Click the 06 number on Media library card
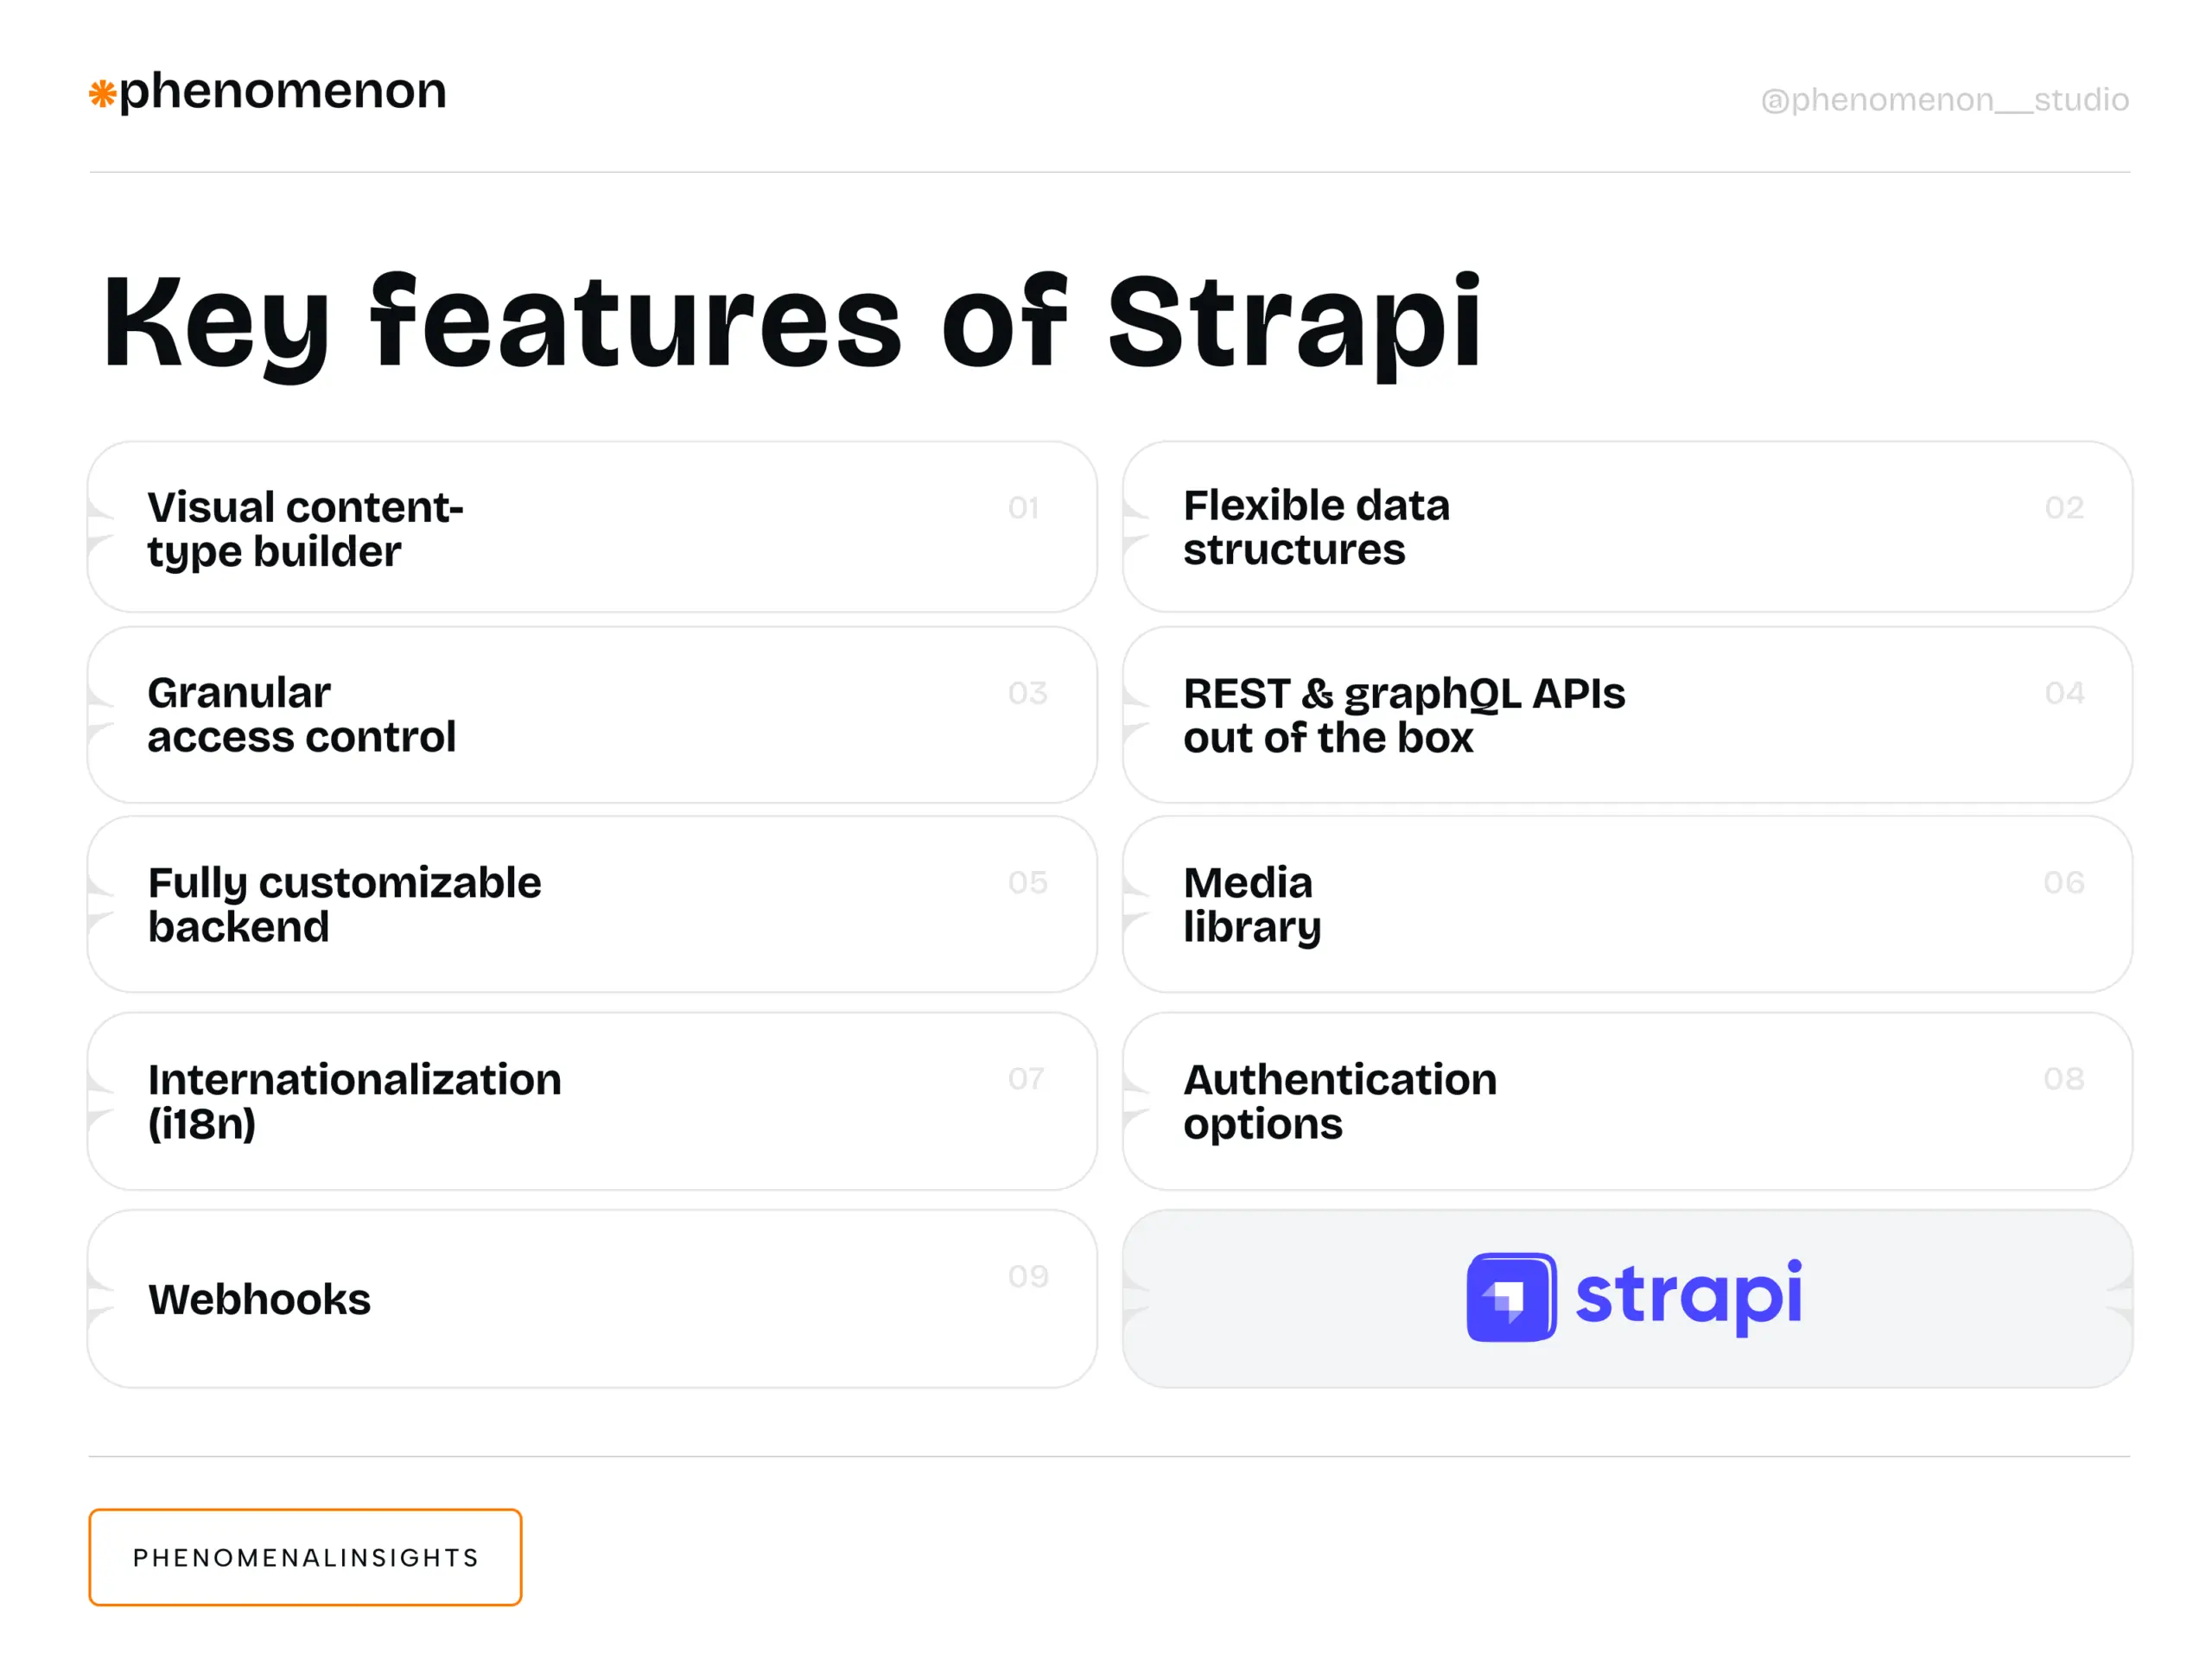The image size is (2212, 1659). (2063, 882)
